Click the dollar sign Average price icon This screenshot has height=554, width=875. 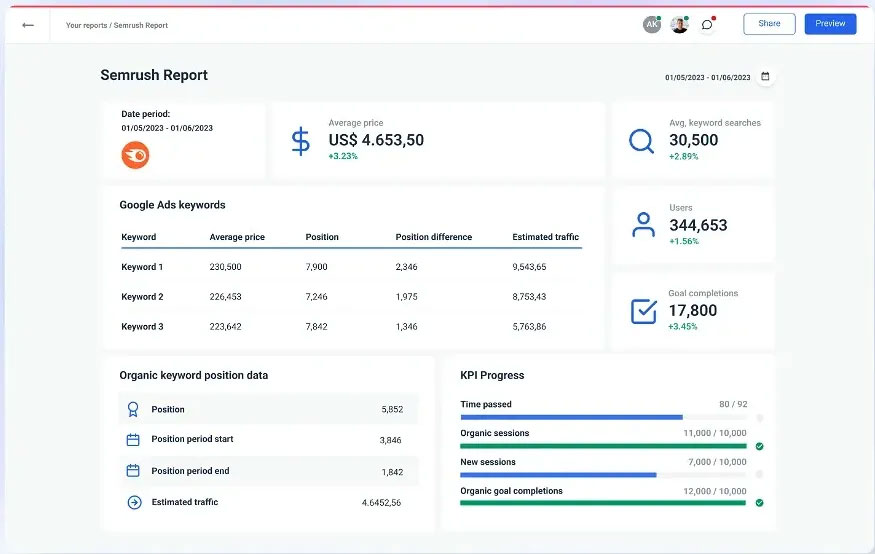300,141
